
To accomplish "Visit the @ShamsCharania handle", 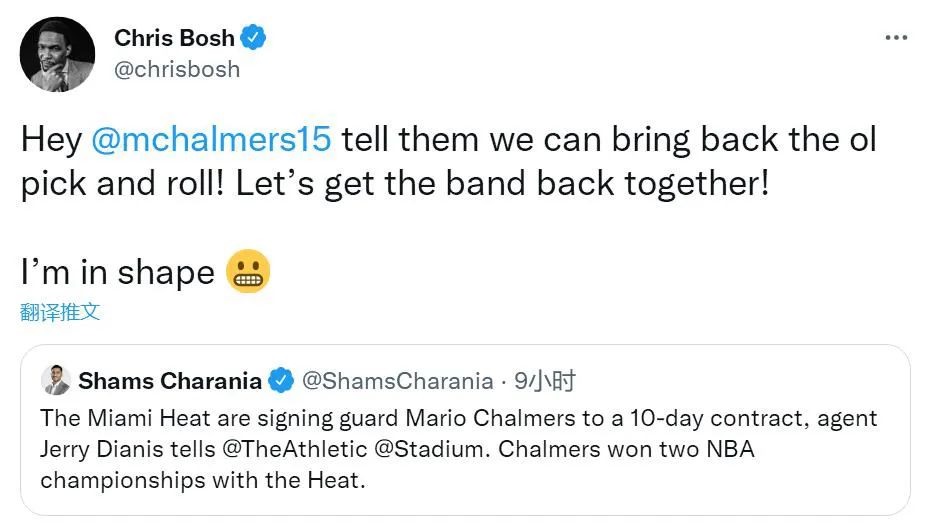I will point(397,381).
